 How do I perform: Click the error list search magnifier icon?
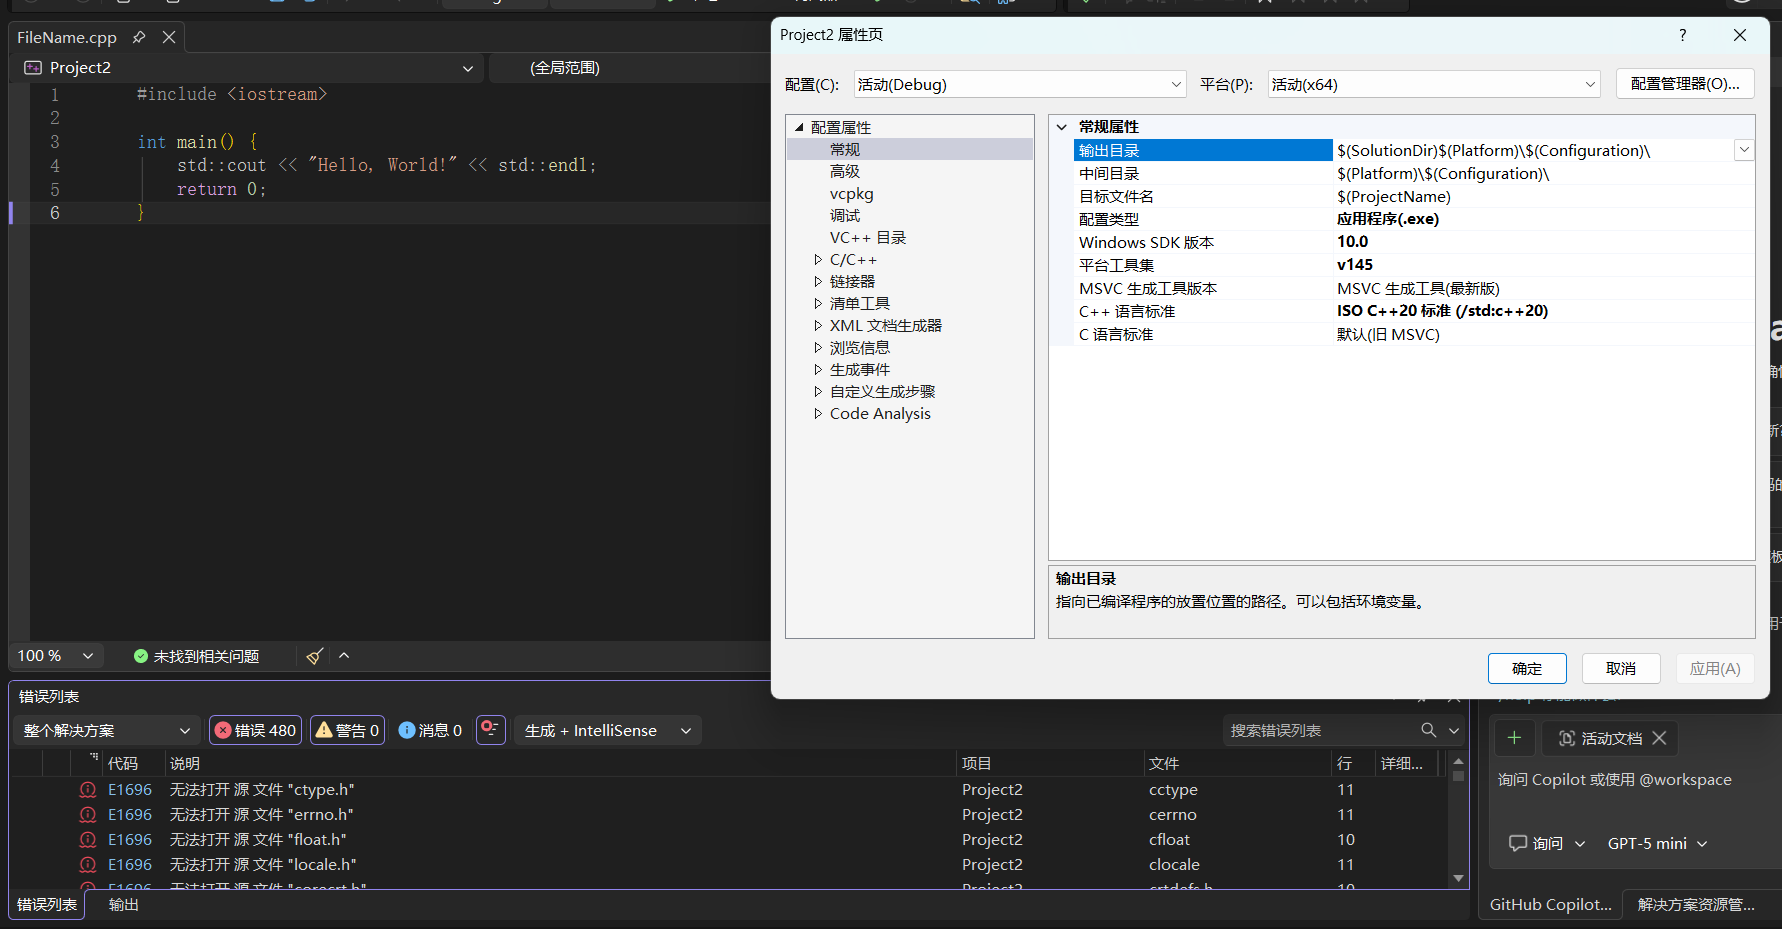1429,730
